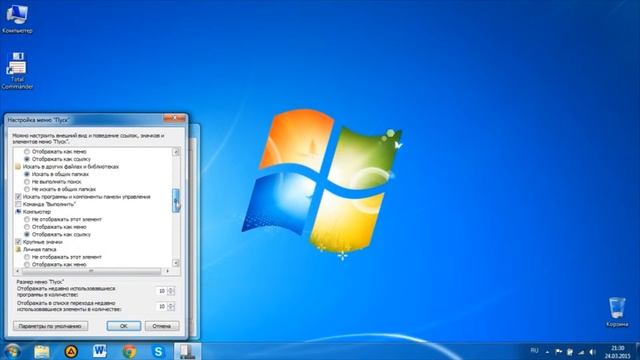This screenshot has height=360, width=640.
Task: Select the Total Commander desktop shortcut
Action: point(17,70)
